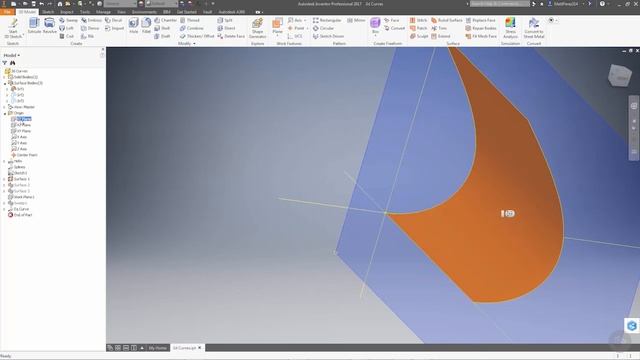Choose the Sweep command
640x360 pixels.
point(68,20)
